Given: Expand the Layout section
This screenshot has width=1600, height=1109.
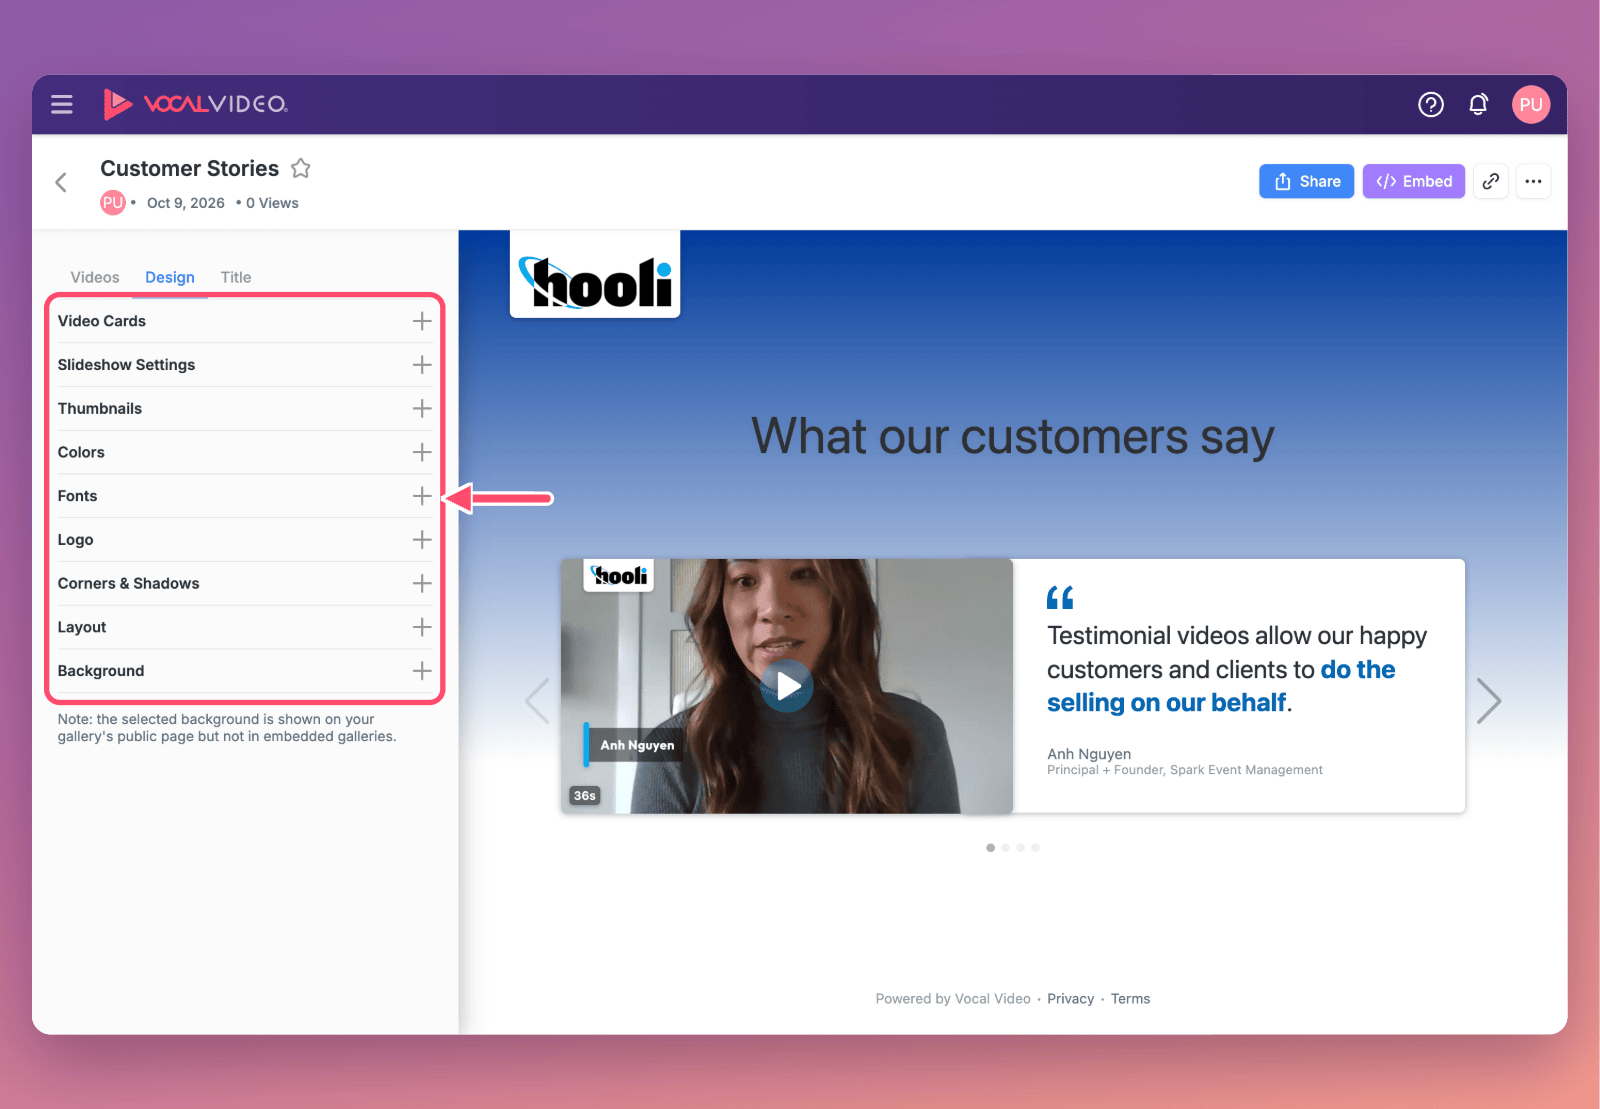Looking at the screenshot, I should coord(245,627).
